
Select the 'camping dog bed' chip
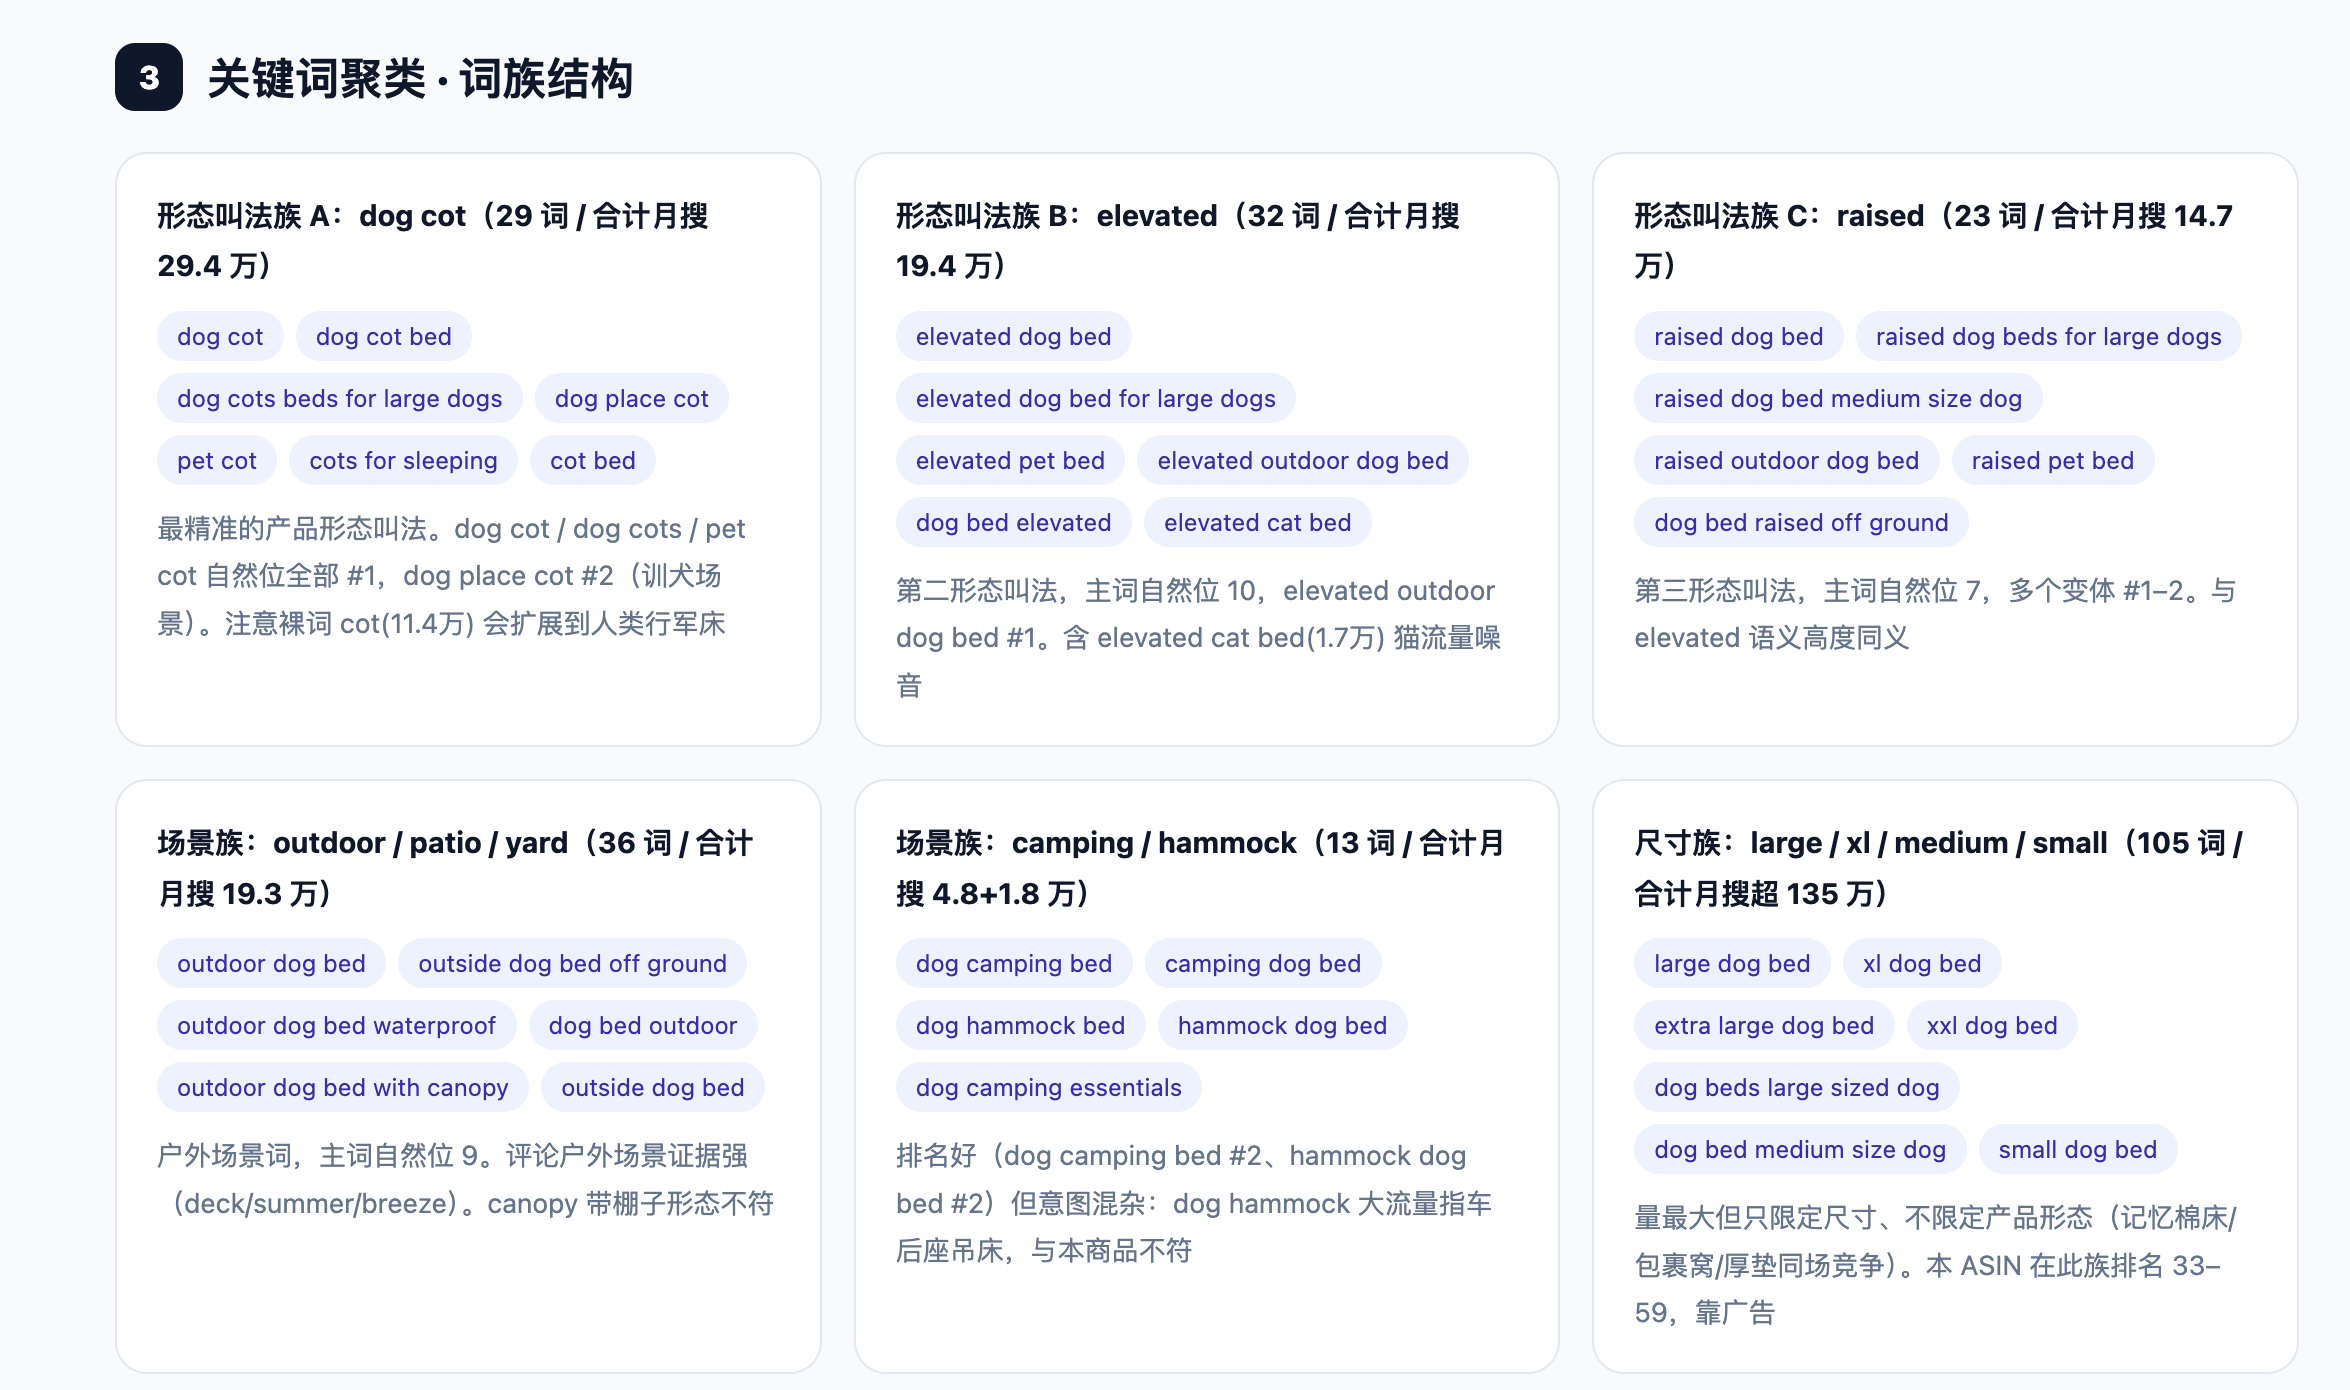1263,964
